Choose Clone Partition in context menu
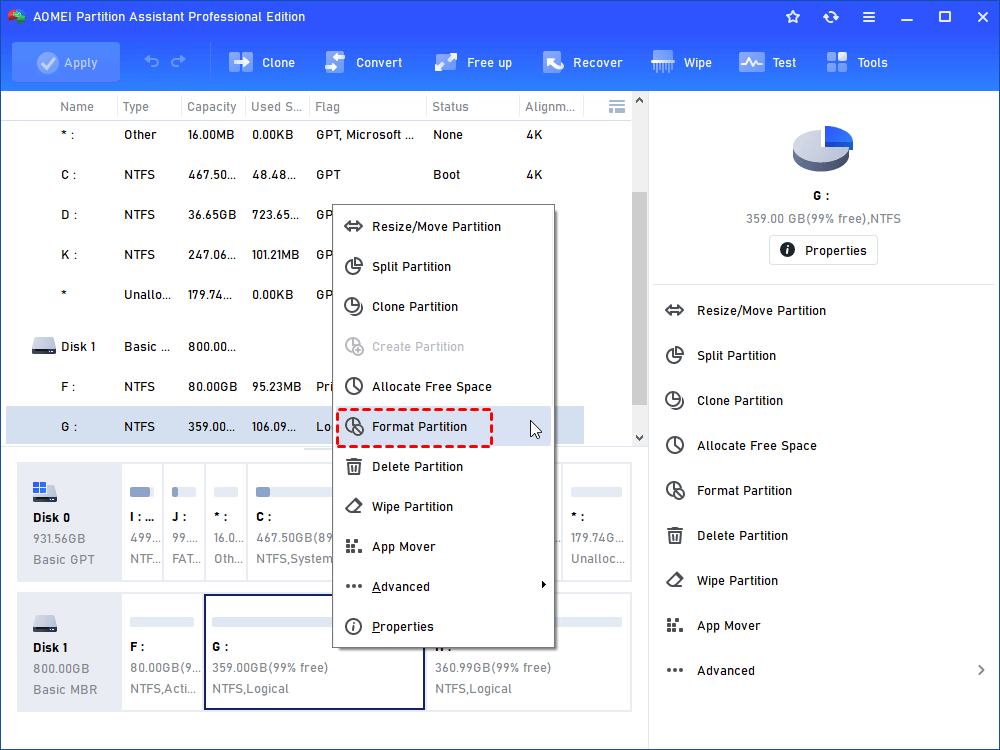This screenshot has width=1000, height=750. point(444,307)
